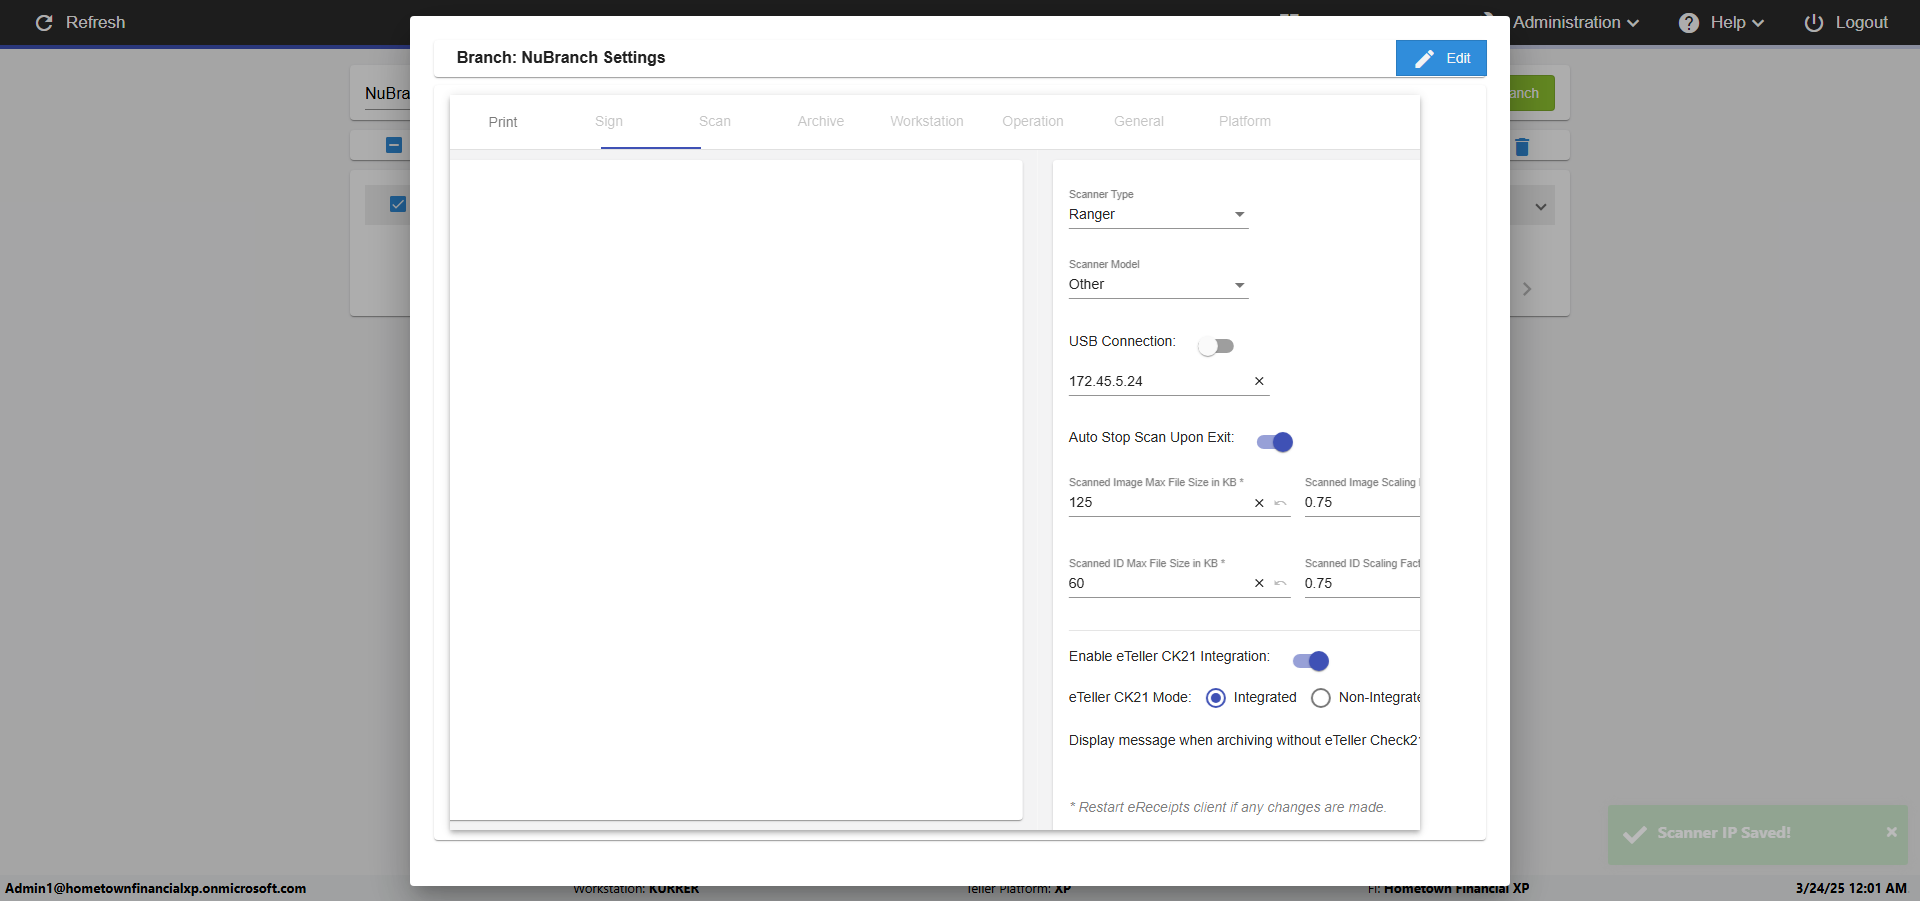
Task: Switch to the Archive tab
Action: click(820, 122)
